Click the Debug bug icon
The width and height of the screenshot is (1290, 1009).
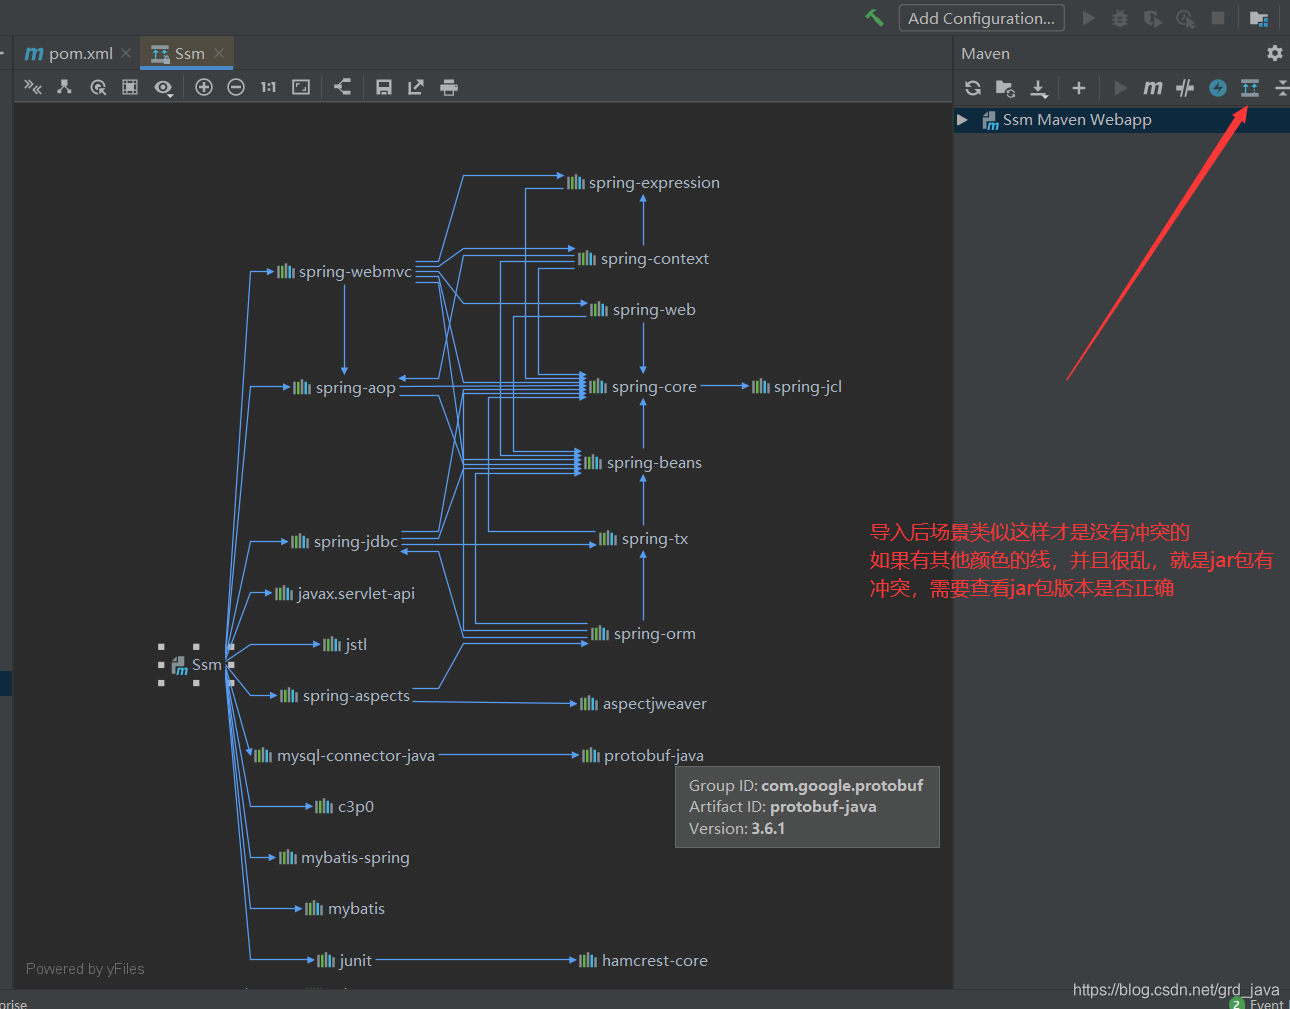(1120, 18)
